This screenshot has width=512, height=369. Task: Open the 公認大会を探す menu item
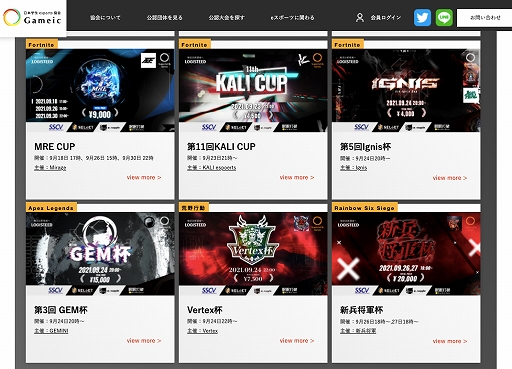pyautogui.click(x=227, y=18)
